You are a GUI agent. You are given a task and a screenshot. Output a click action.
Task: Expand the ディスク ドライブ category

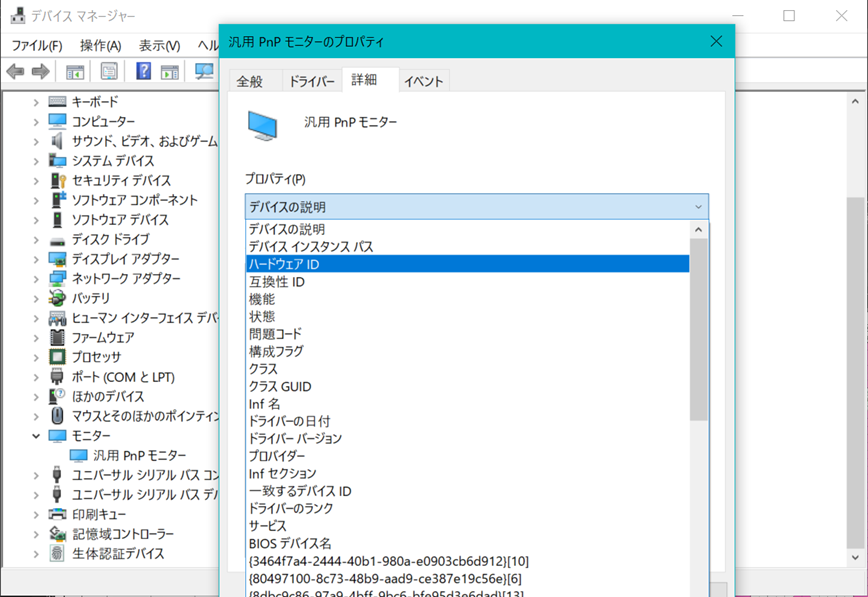36,240
